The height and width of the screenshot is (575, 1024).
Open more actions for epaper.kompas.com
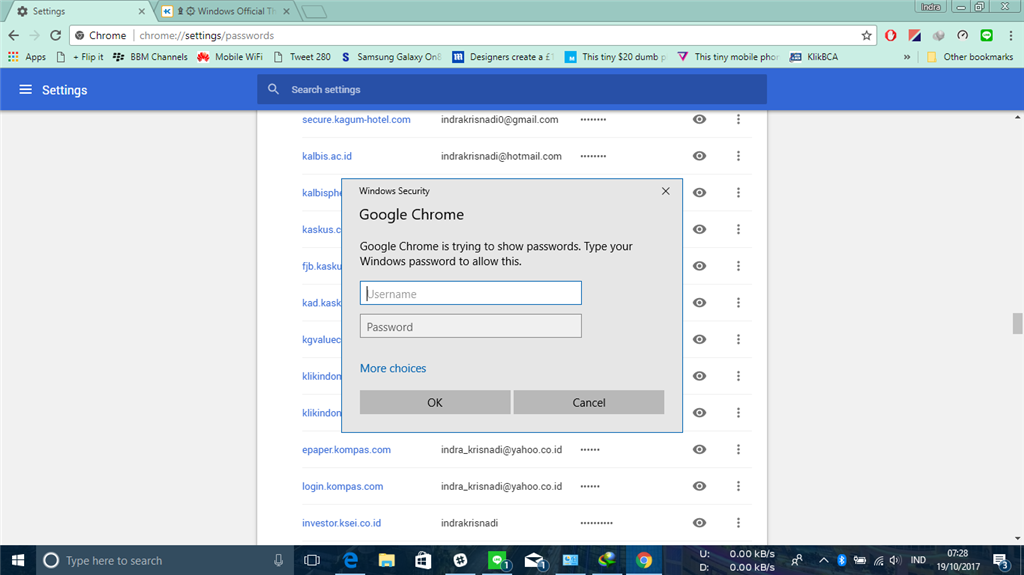(x=739, y=449)
